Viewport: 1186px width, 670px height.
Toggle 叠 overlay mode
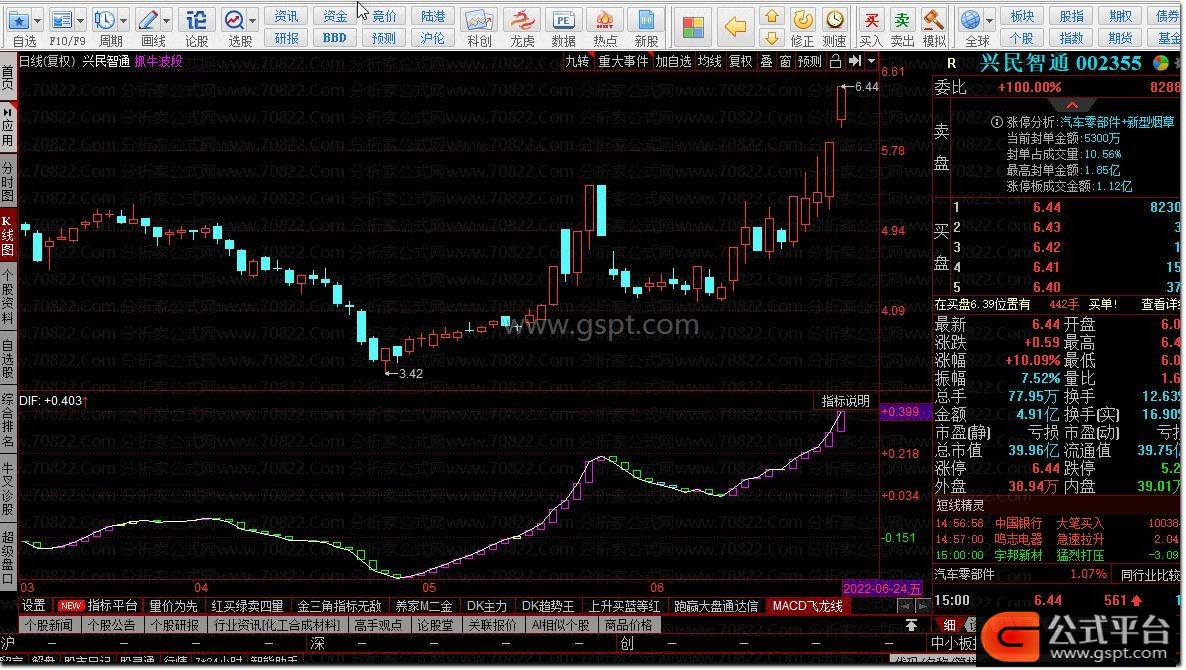[766, 61]
